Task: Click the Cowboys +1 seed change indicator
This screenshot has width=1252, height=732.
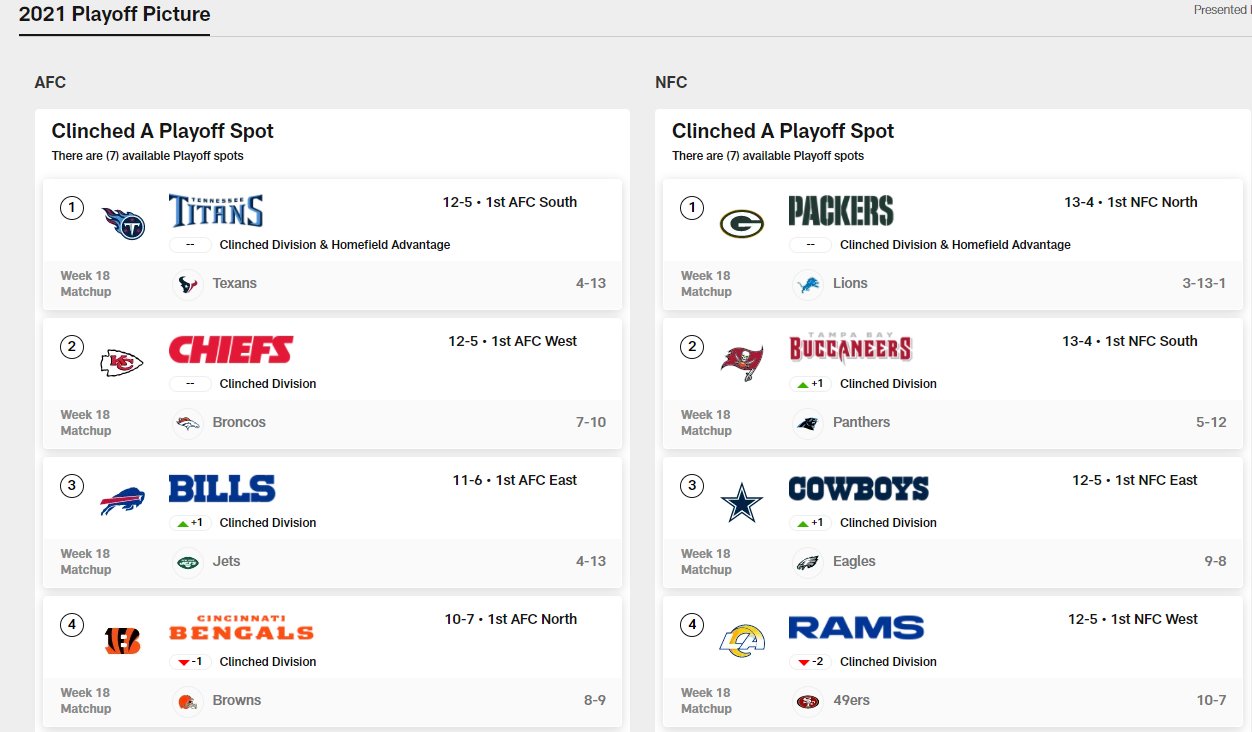Action: 809,523
